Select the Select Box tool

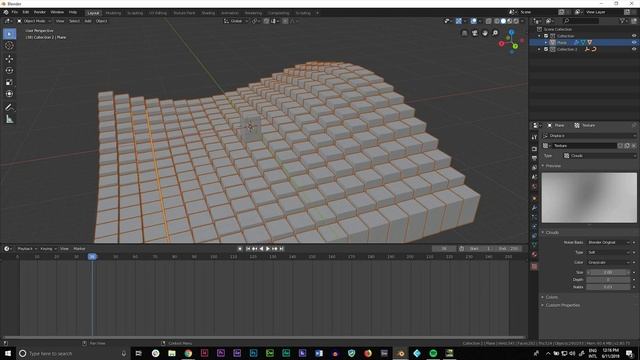click(x=9, y=34)
